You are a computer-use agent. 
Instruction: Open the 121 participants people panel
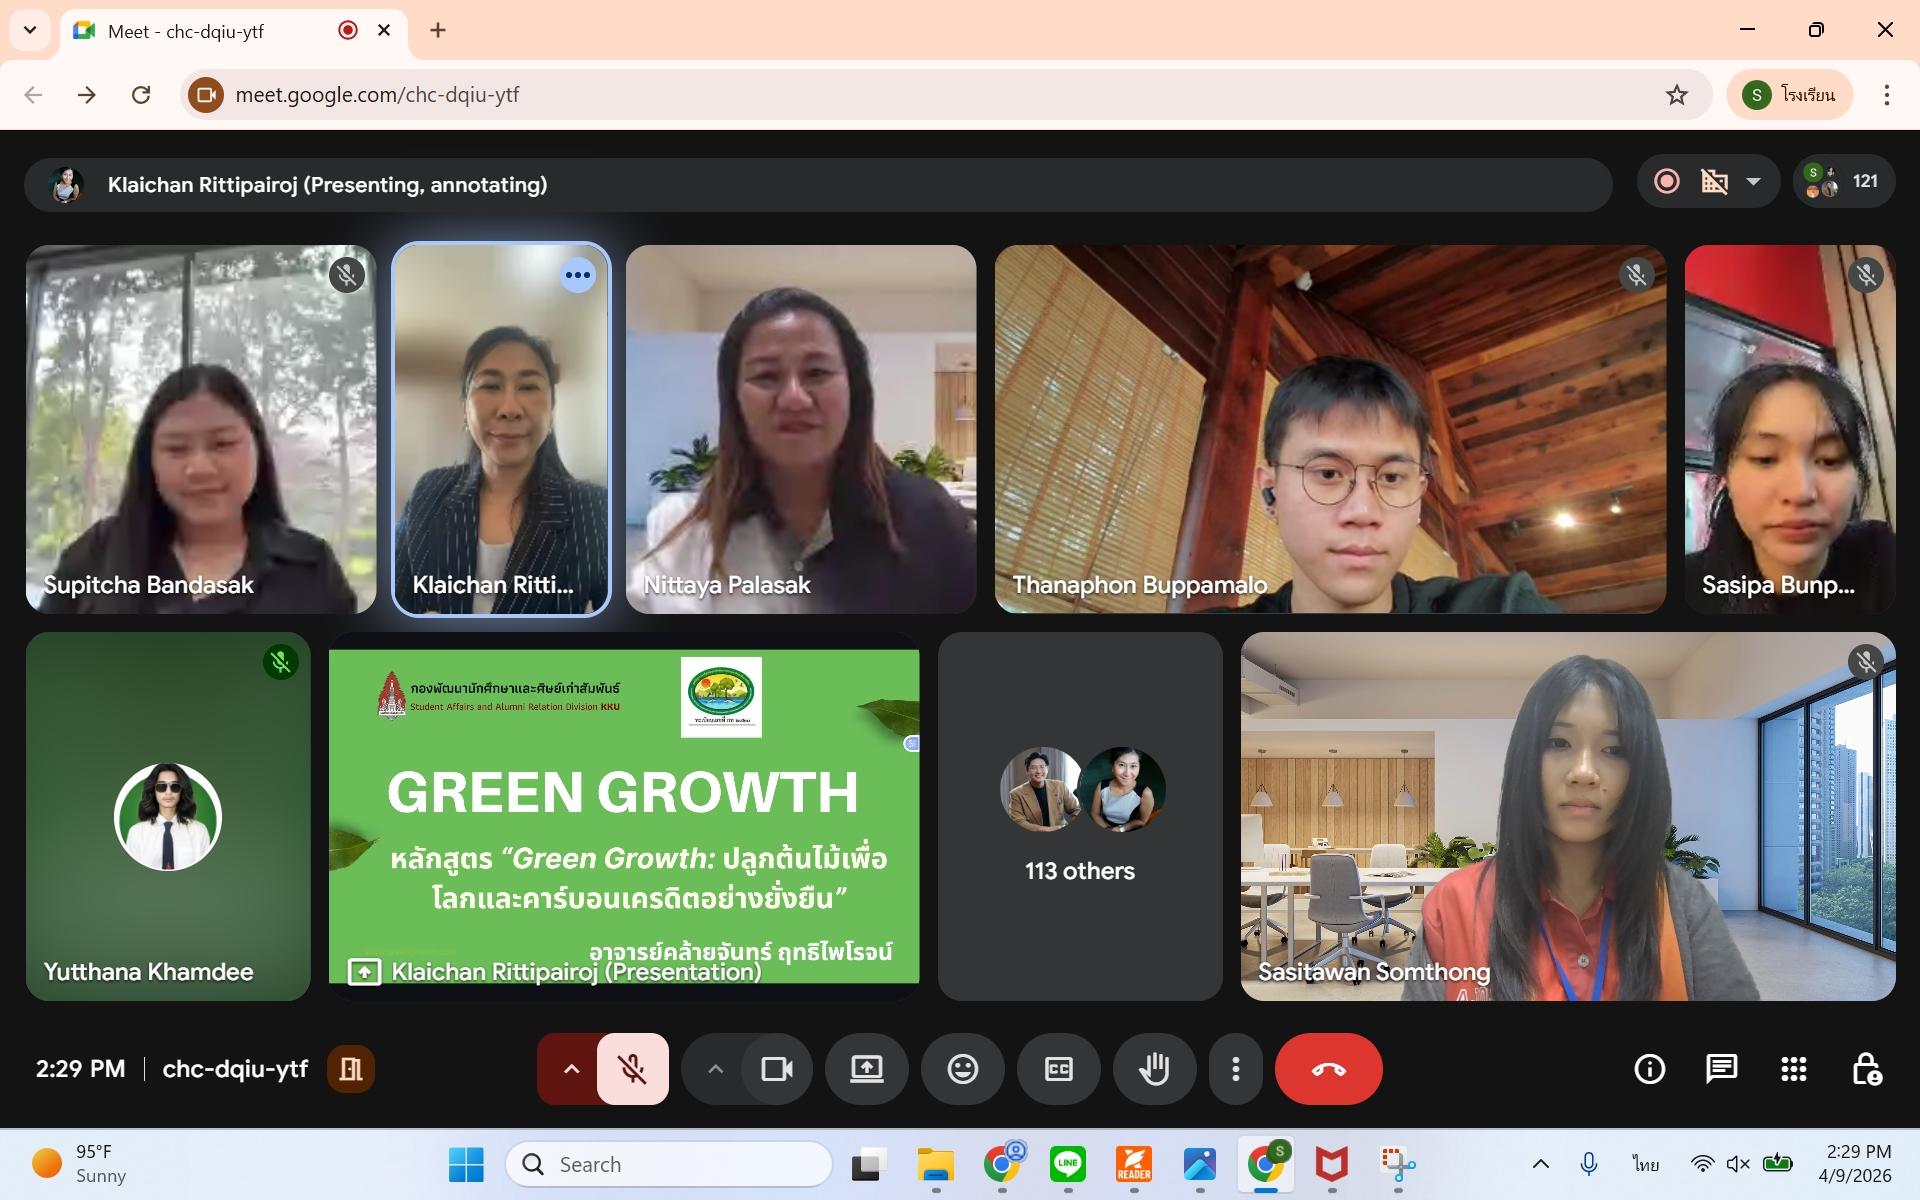pyautogui.click(x=1843, y=181)
